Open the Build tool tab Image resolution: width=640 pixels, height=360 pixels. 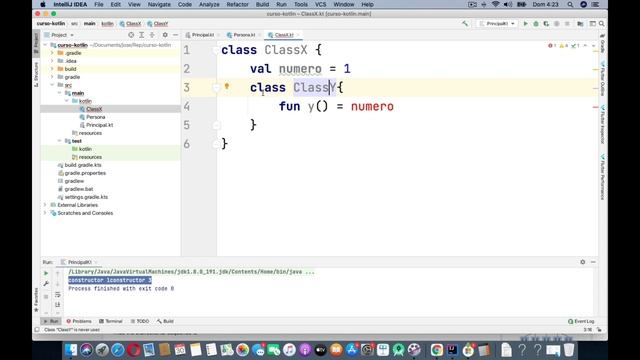pyautogui.click(x=165, y=321)
